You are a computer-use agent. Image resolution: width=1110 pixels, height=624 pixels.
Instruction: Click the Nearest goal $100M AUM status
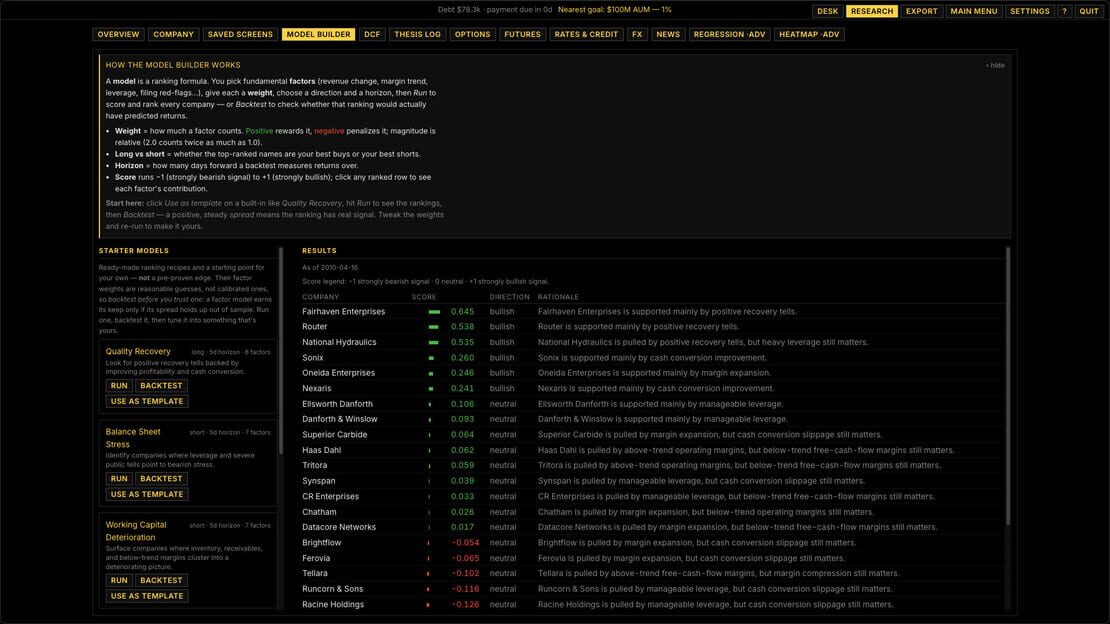point(614,10)
